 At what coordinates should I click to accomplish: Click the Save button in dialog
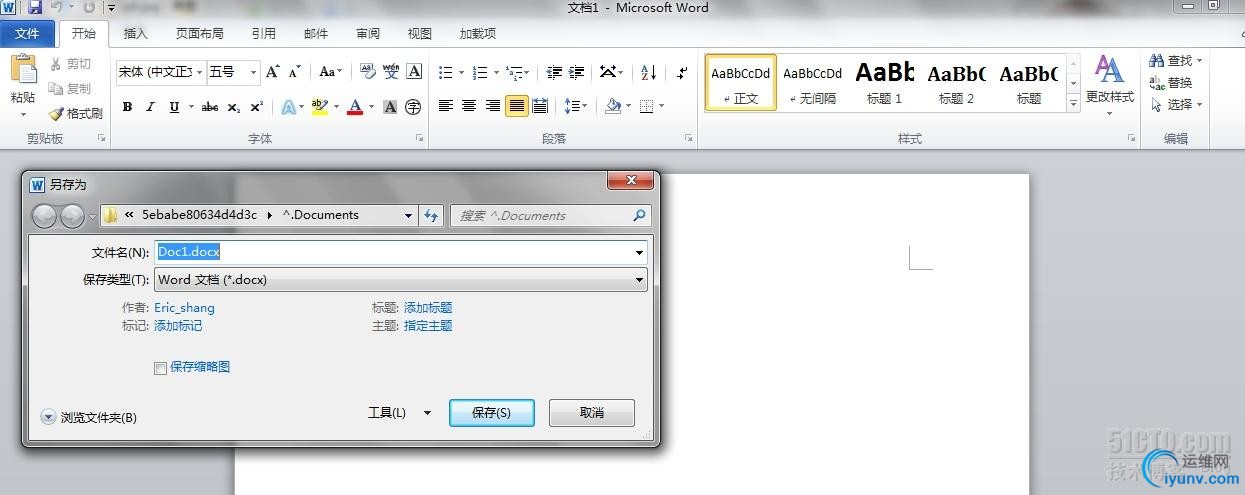coord(492,412)
